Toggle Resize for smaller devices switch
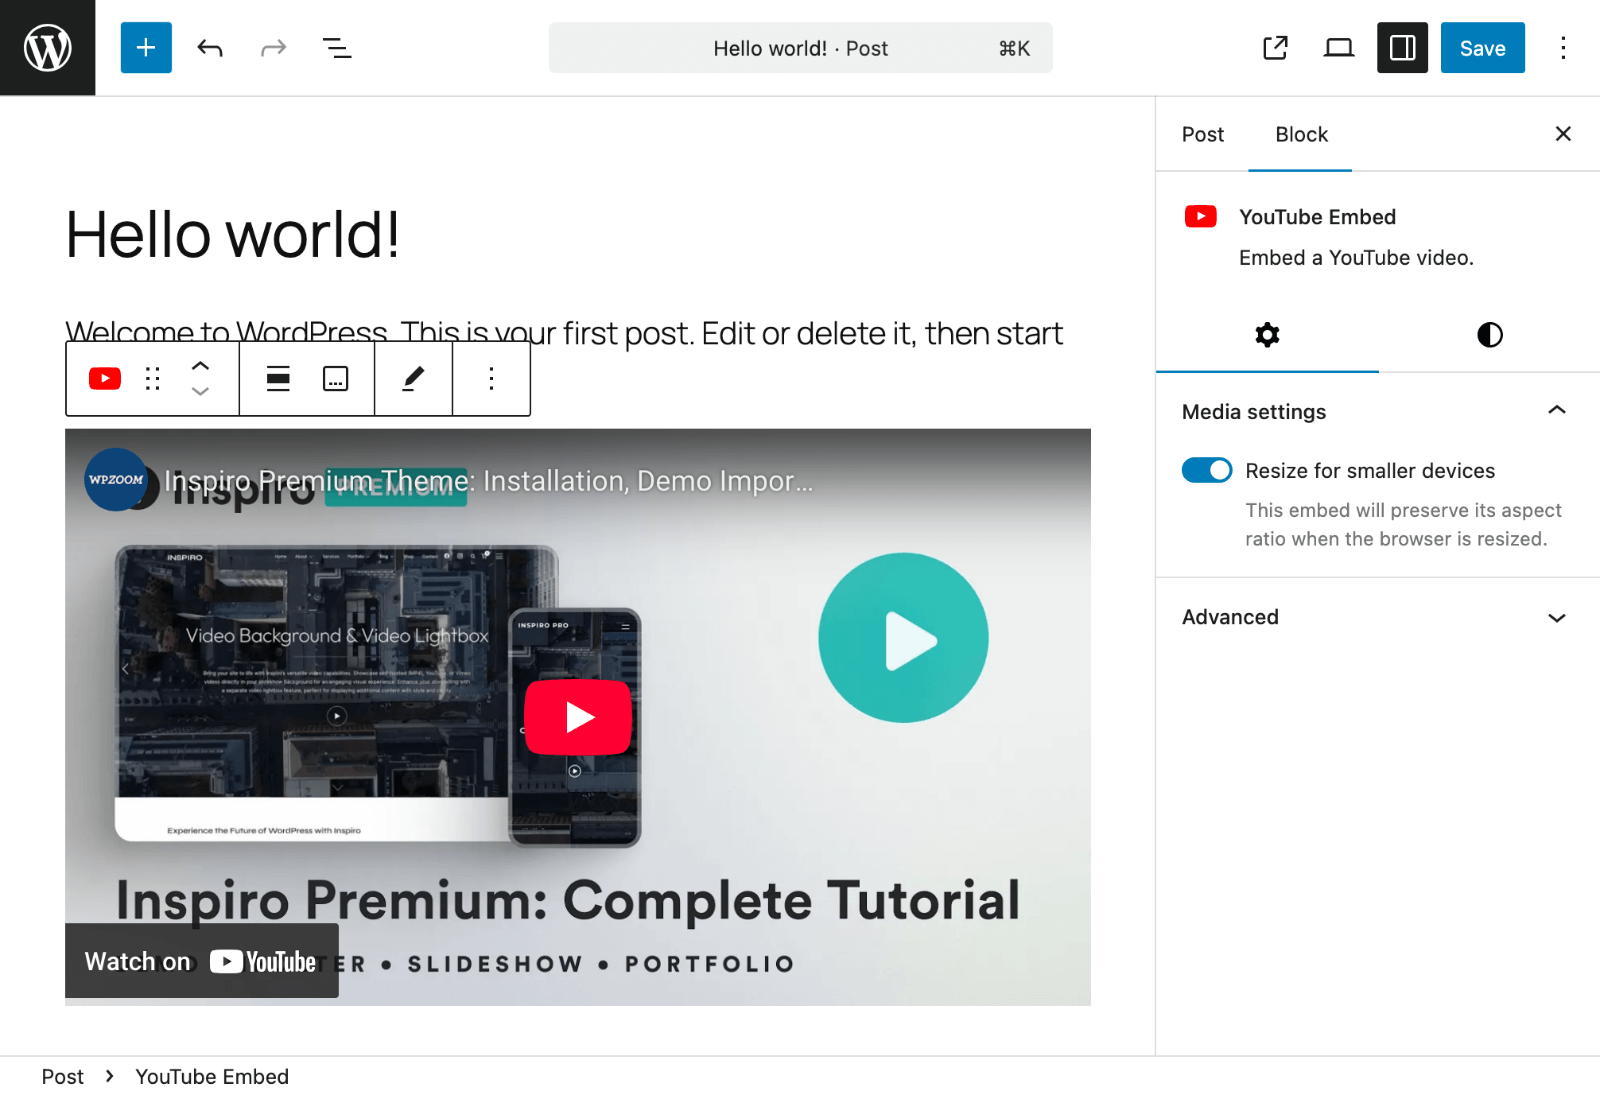The height and width of the screenshot is (1095, 1600). (1207, 470)
